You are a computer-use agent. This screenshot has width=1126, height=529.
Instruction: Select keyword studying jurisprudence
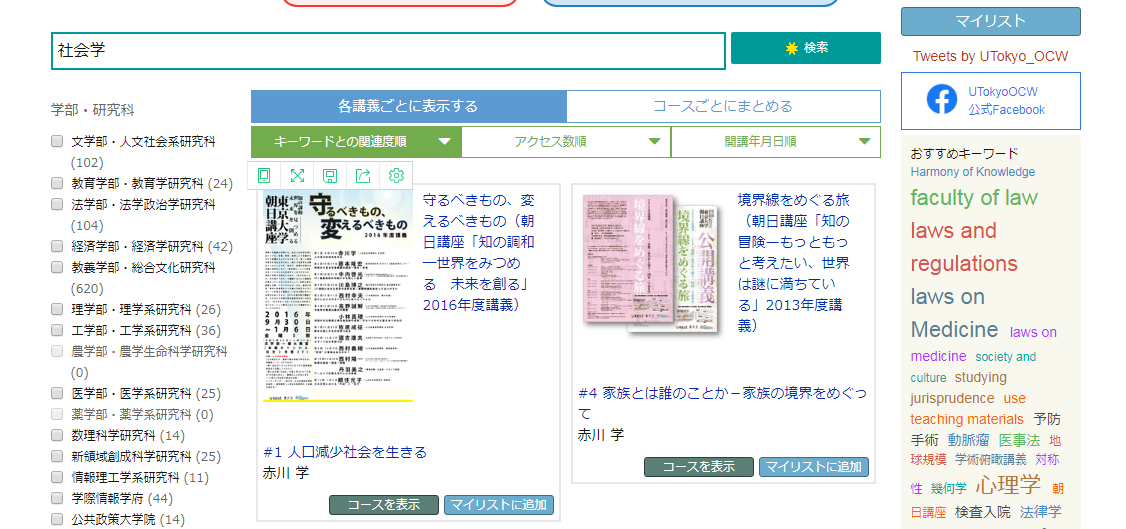[x=959, y=388]
